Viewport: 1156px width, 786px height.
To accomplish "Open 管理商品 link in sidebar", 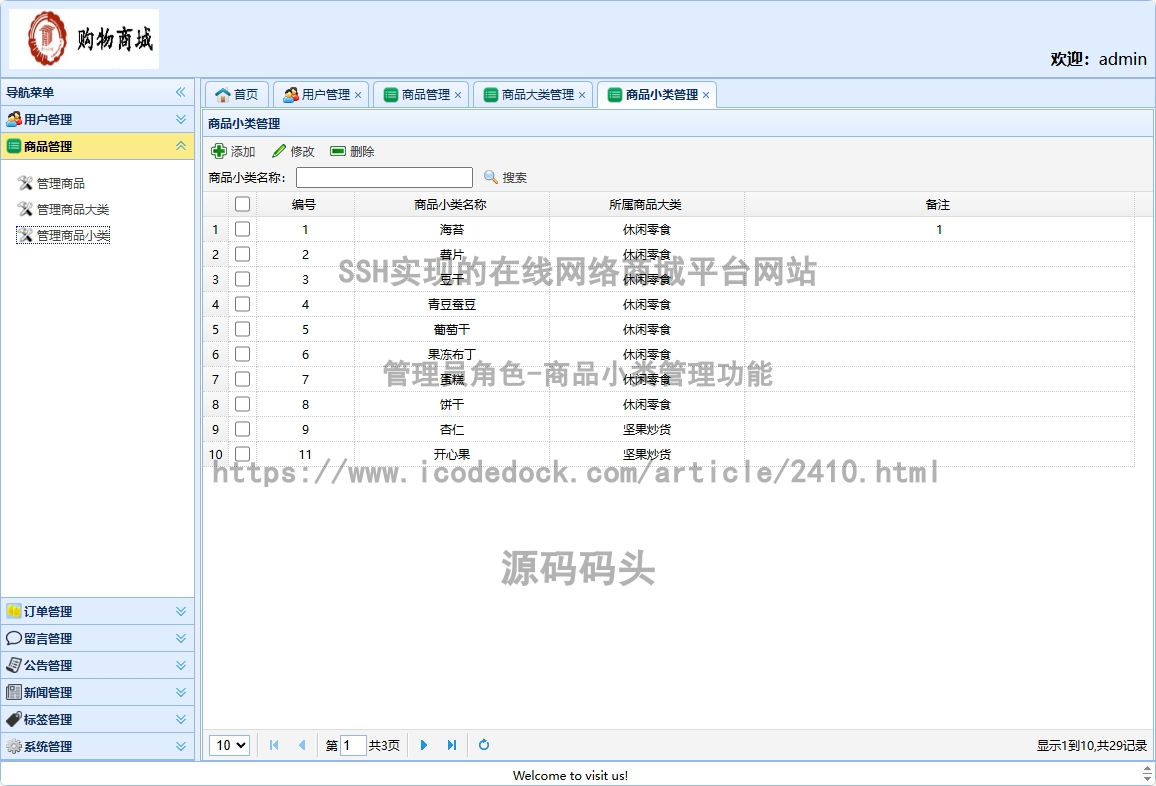I will [61, 183].
